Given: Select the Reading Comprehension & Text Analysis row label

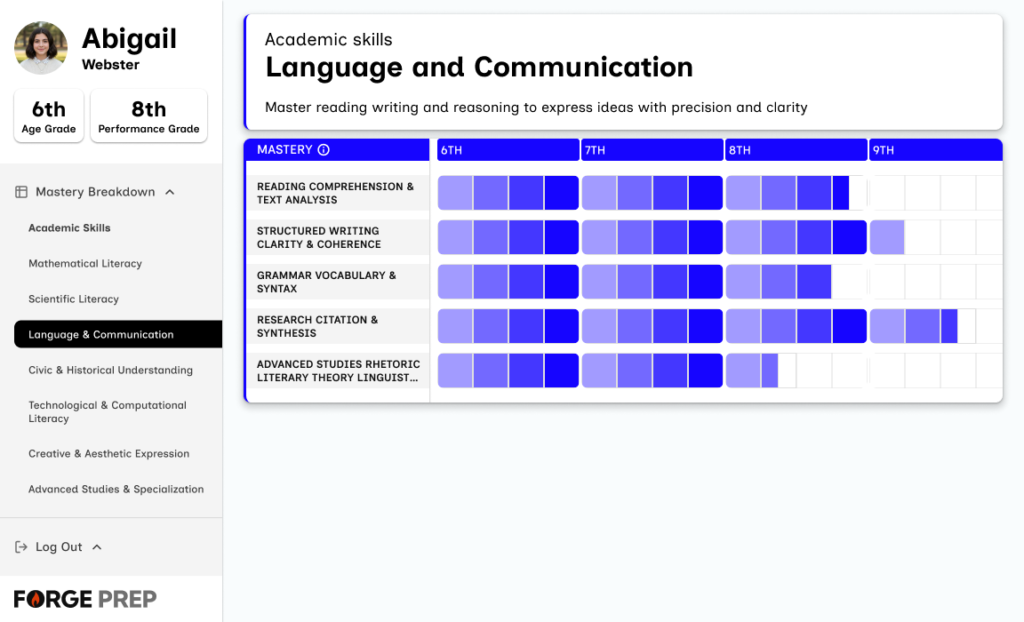Looking at the screenshot, I should click(335, 193).
